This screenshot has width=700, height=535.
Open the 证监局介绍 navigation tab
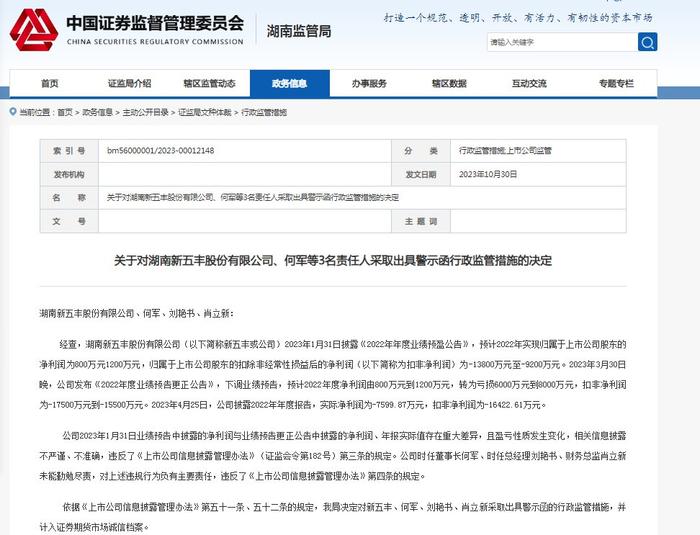point(129,84)
